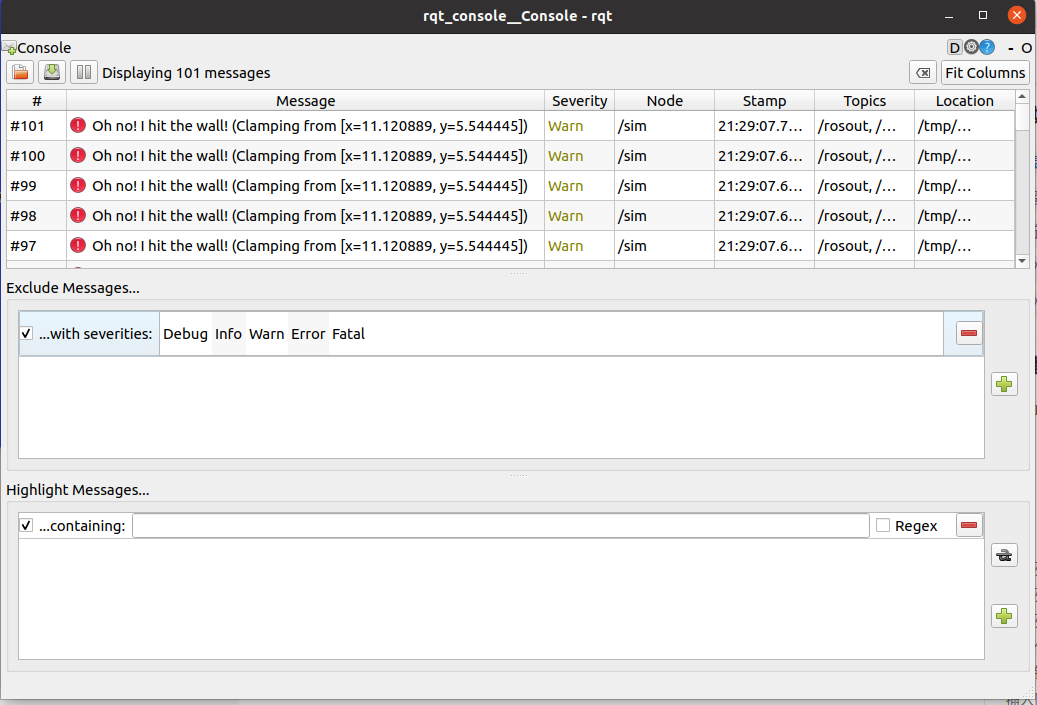Viewport: 1037px width, 705px height.
Task: Clear all messages with the clear icon
Action: (923, 73)
